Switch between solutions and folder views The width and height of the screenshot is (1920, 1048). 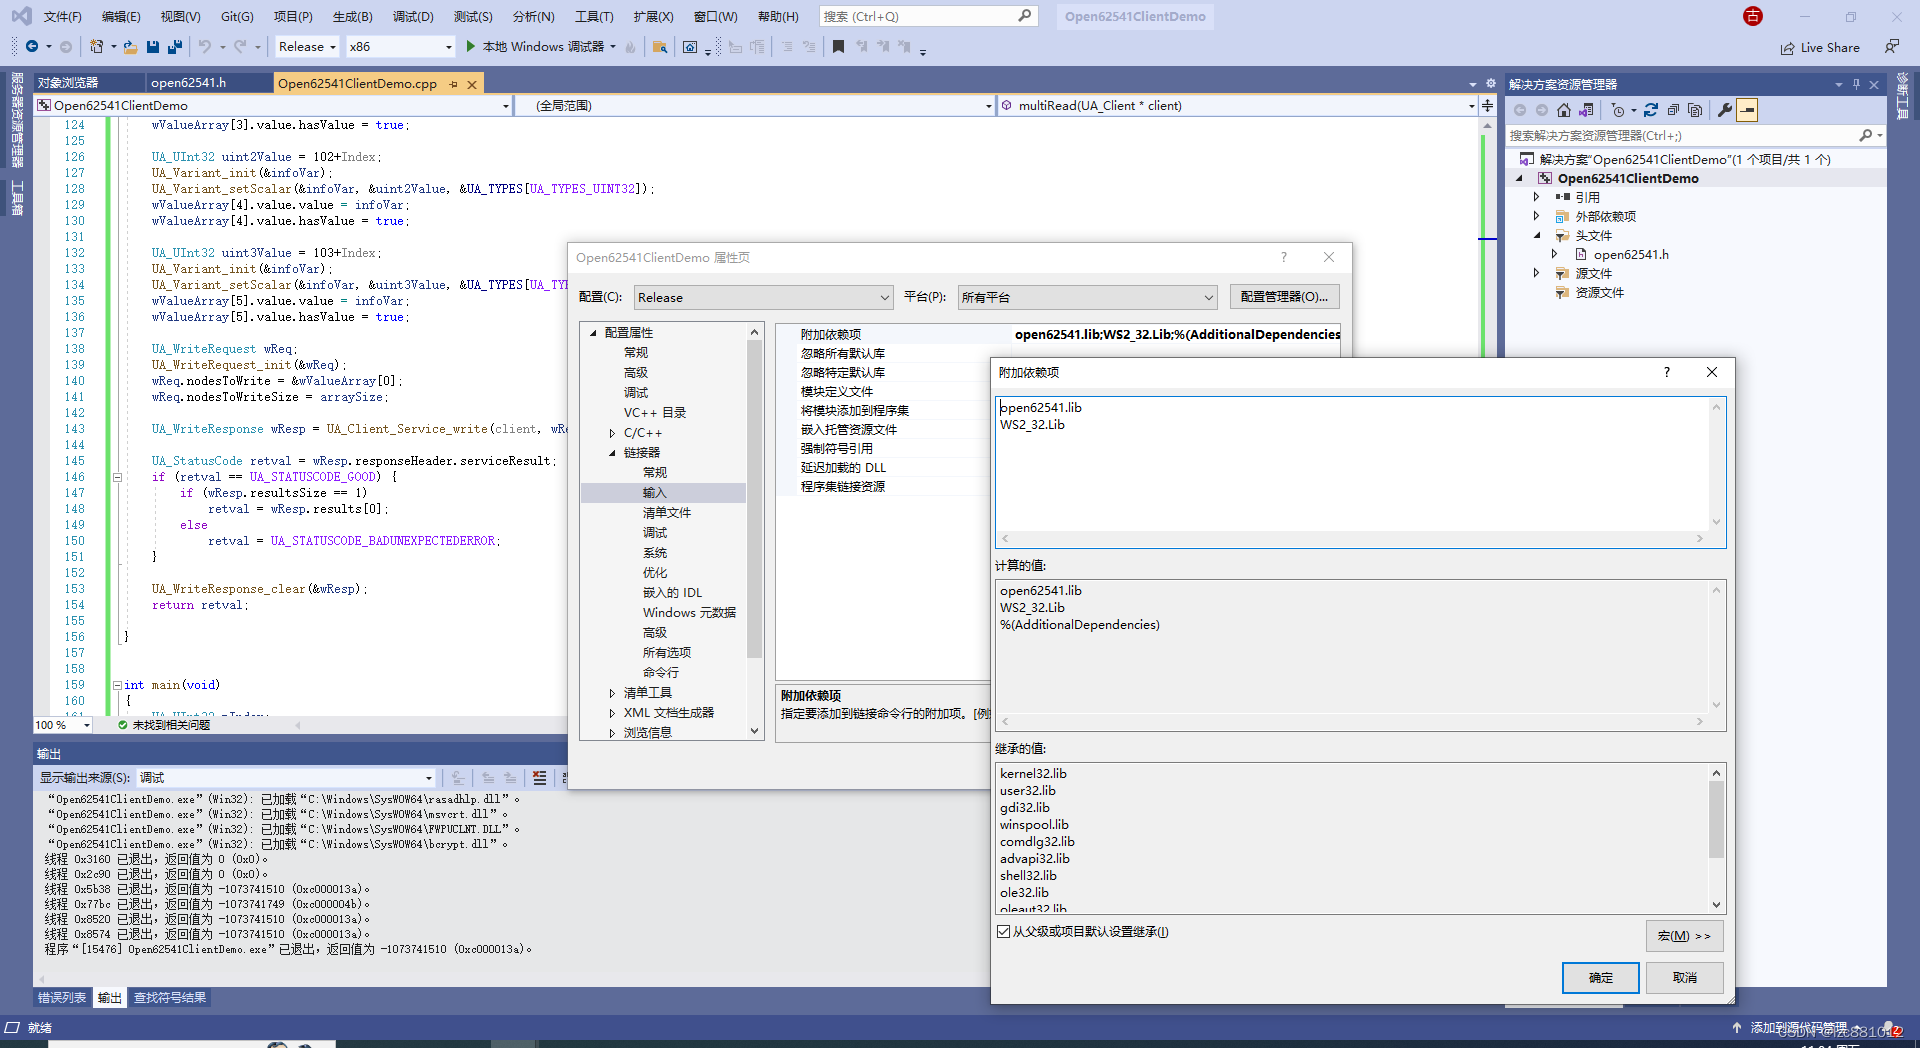pos(1587,110)
